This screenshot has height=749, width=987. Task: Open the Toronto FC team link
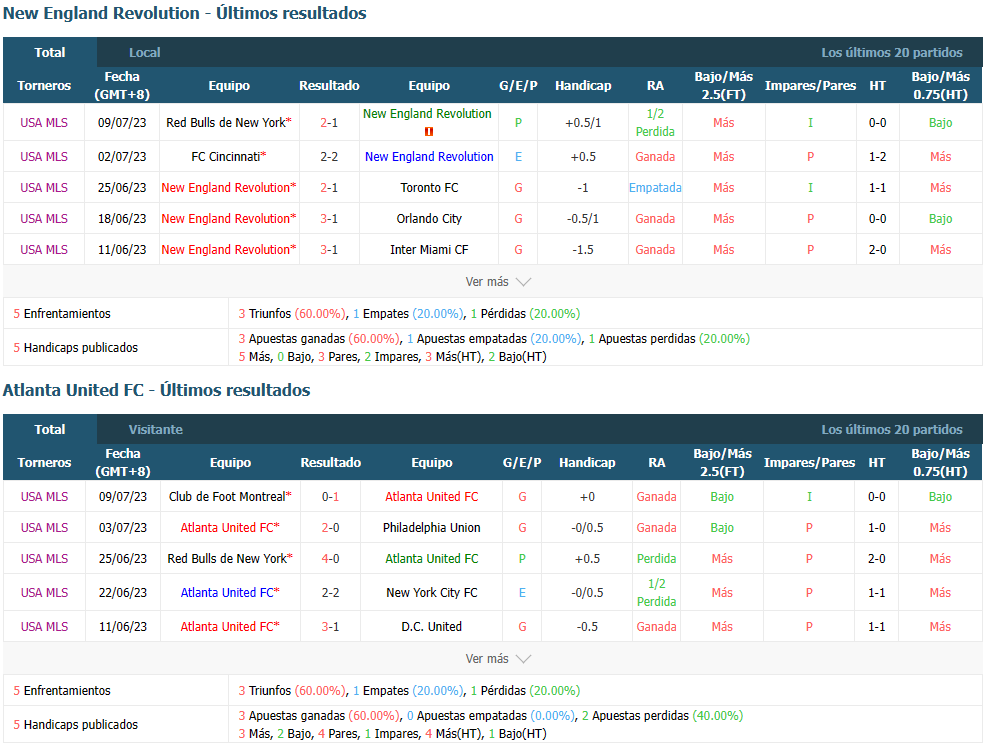429,188
